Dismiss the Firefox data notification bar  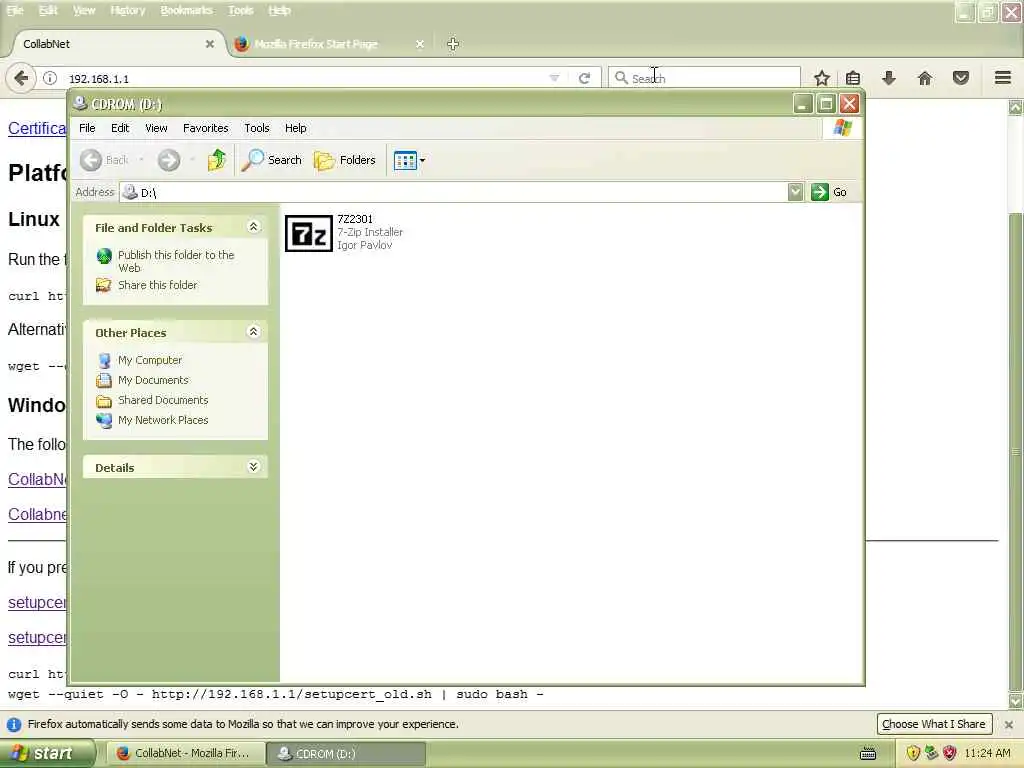1009,724
